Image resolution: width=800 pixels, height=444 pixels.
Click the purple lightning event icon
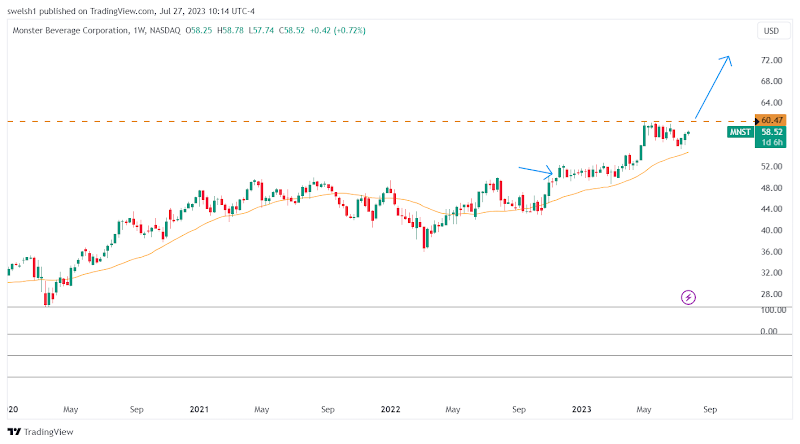688,297
